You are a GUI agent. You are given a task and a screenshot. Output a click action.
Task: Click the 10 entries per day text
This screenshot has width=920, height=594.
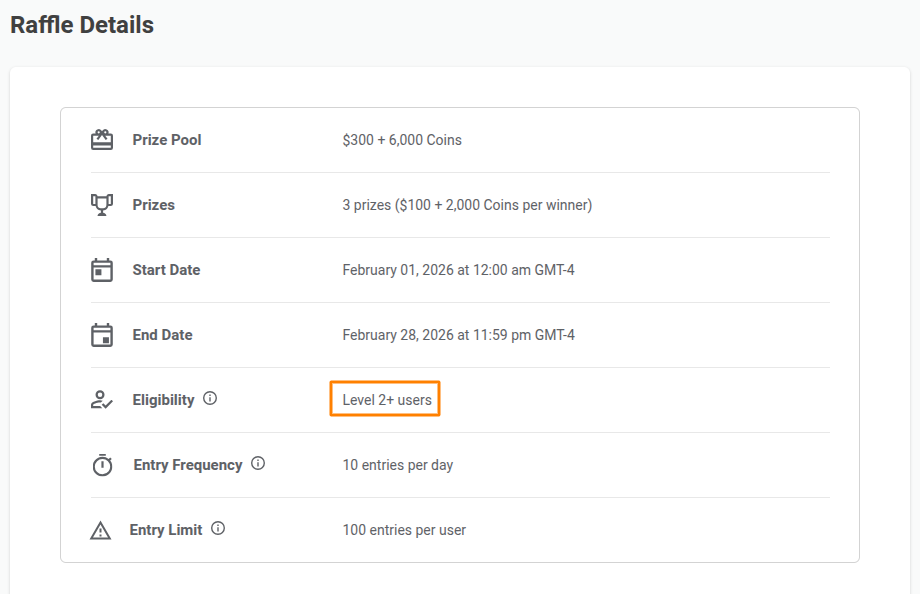[x=398, y=465]
